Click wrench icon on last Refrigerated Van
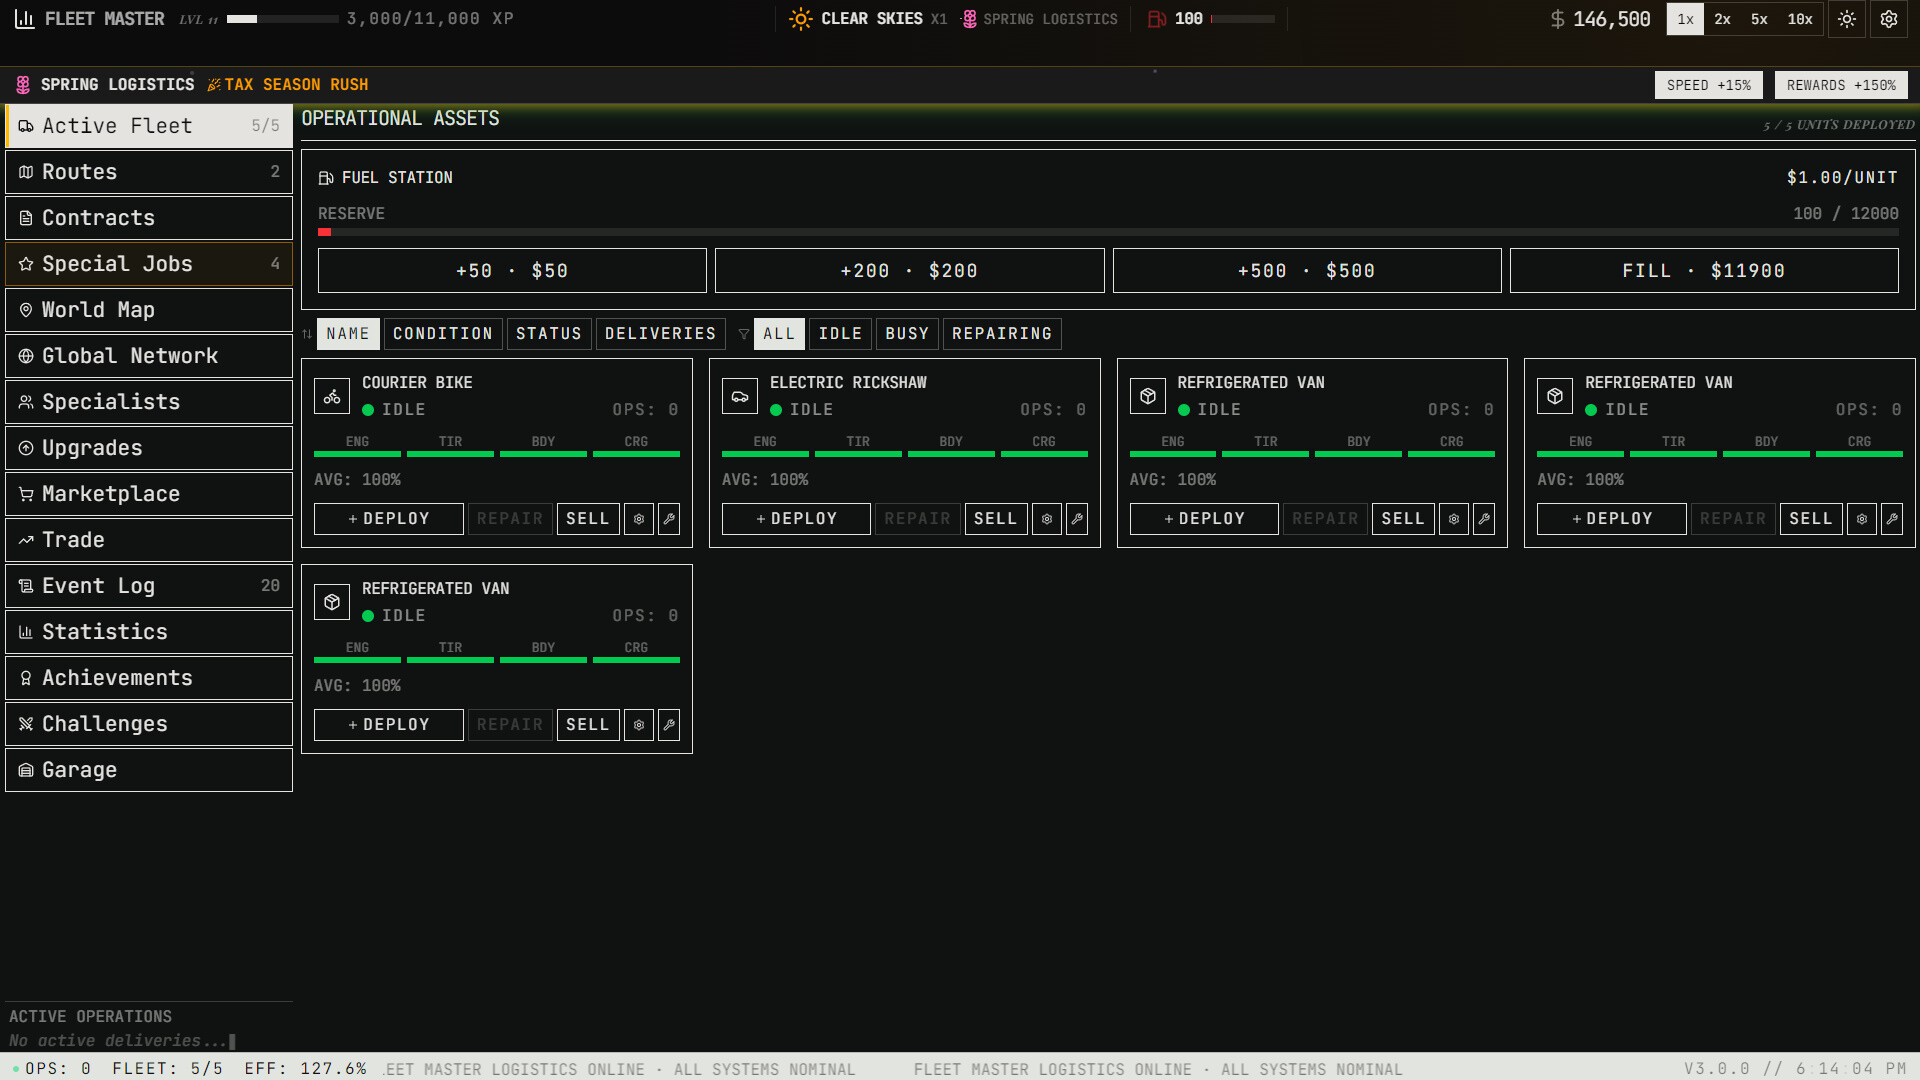The height and width of the screenshot is (1080, 1920). pyautogui.click(x=669, y=725)
